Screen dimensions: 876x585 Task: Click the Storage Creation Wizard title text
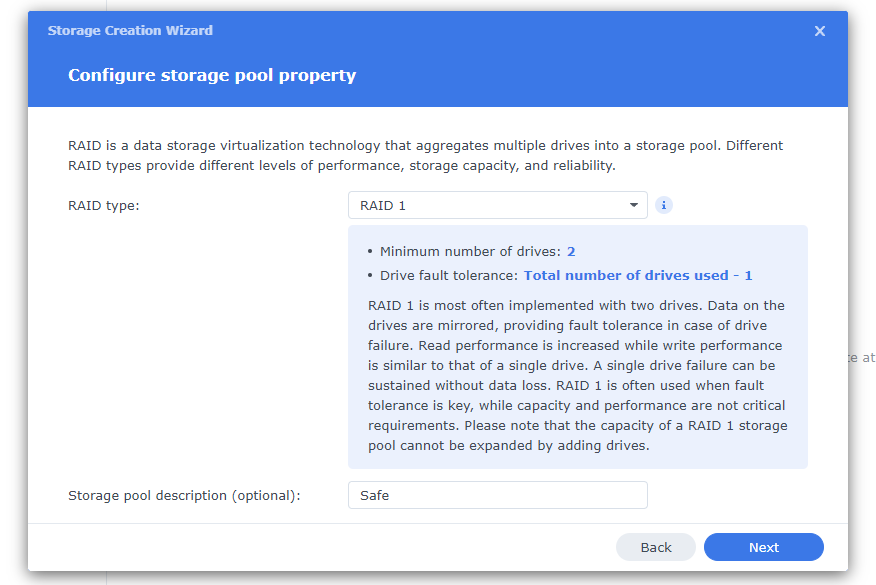pos(130,31)
